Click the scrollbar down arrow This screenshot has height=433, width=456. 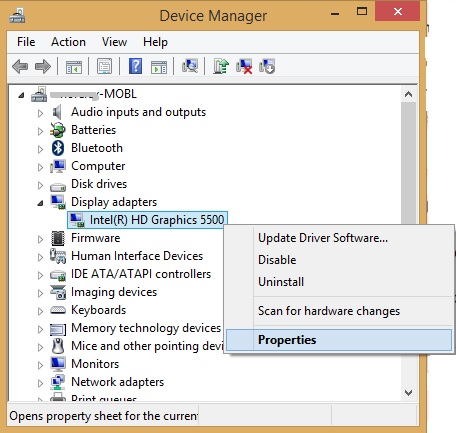coord(408,393)
